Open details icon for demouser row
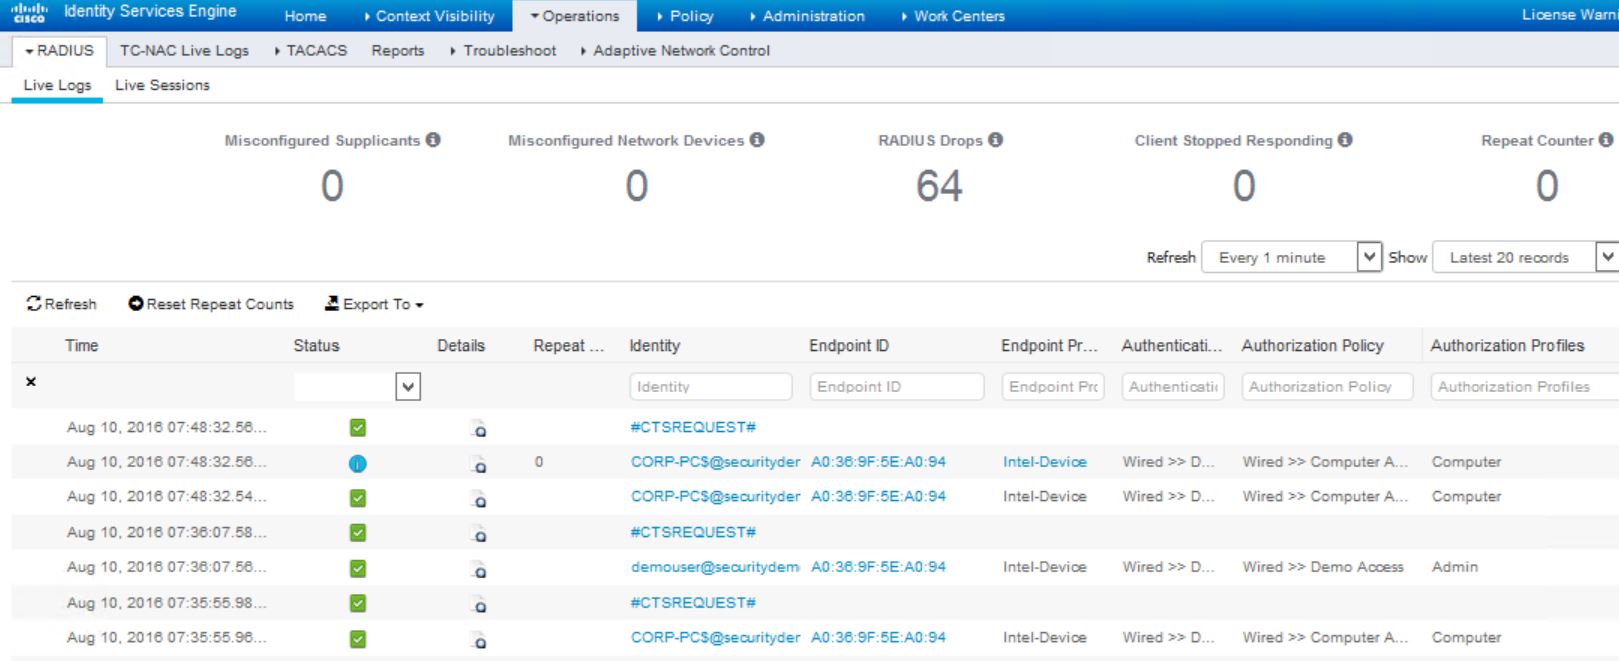 point(479,569)
